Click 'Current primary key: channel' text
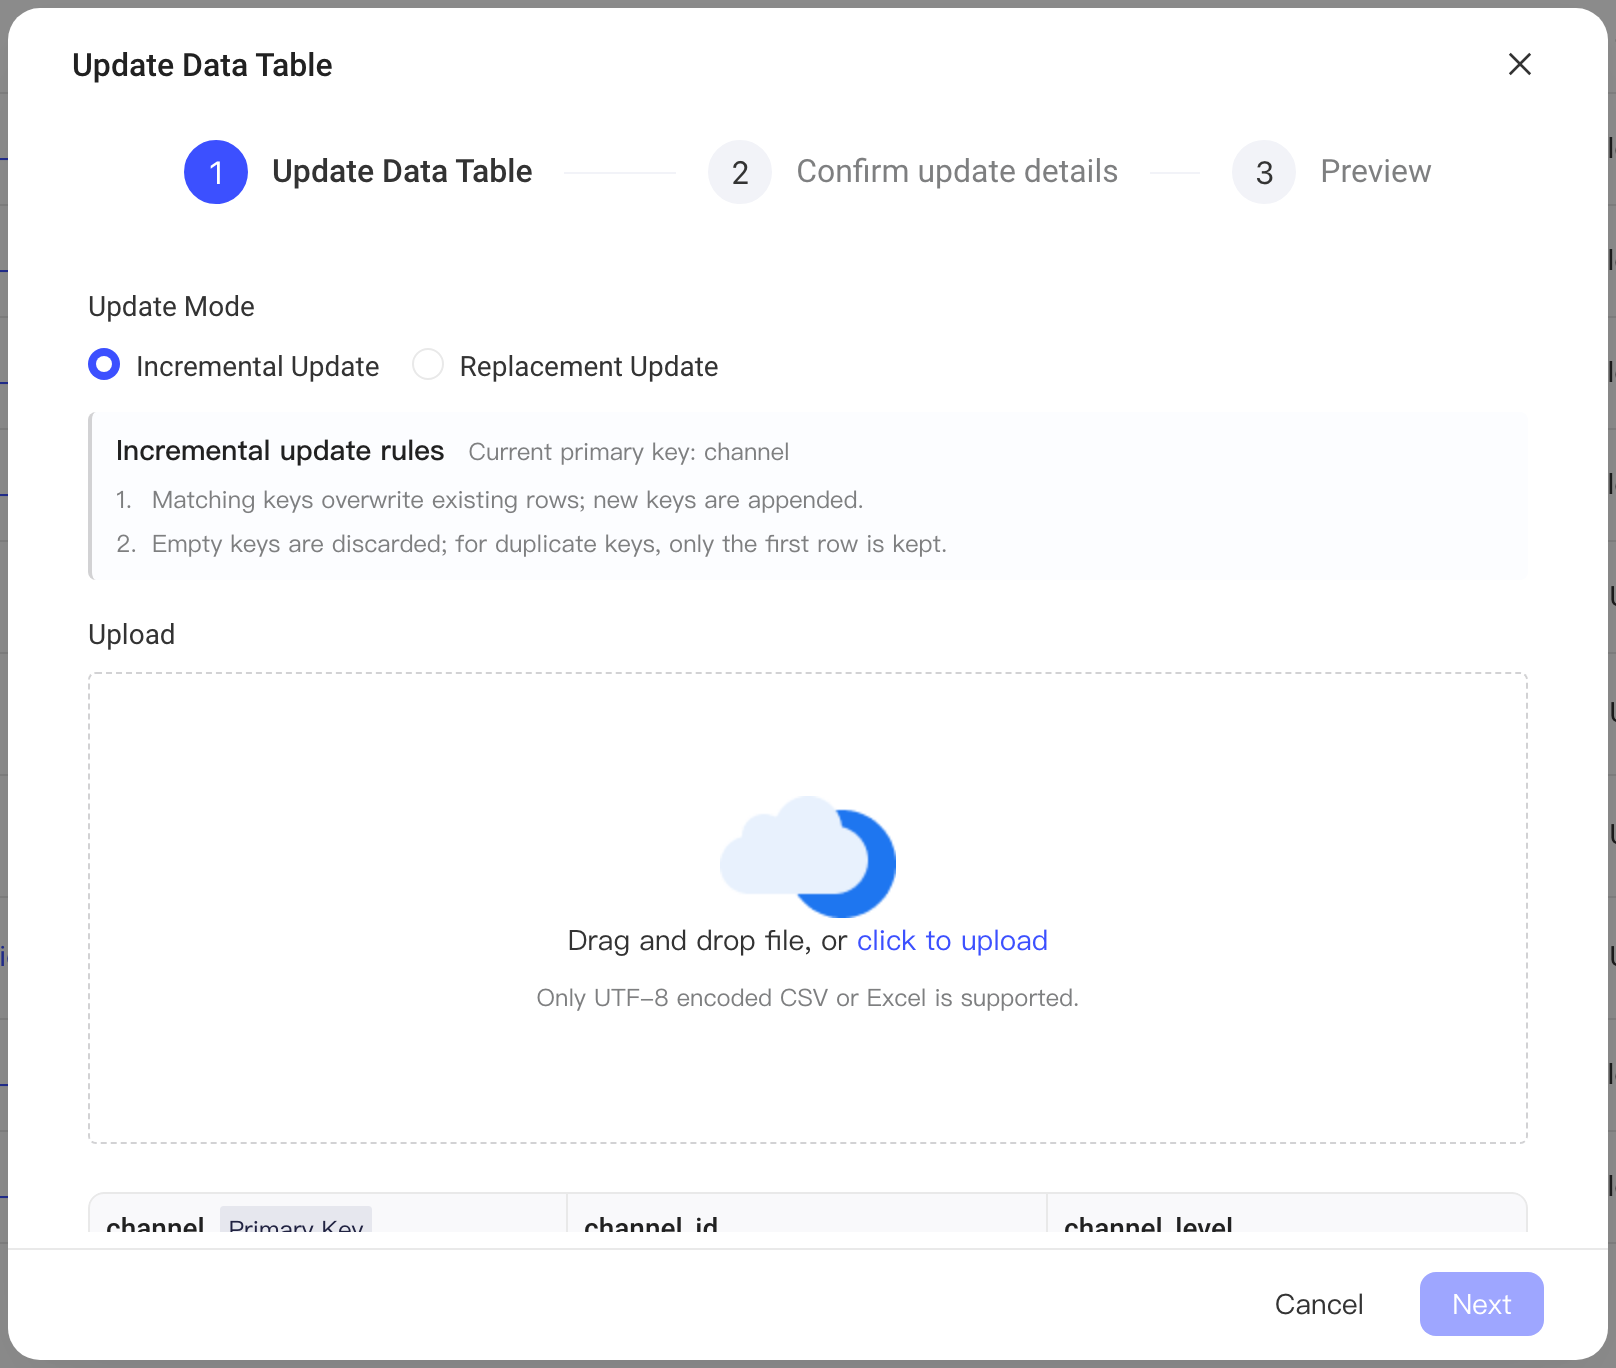 (x=629, y=452)
